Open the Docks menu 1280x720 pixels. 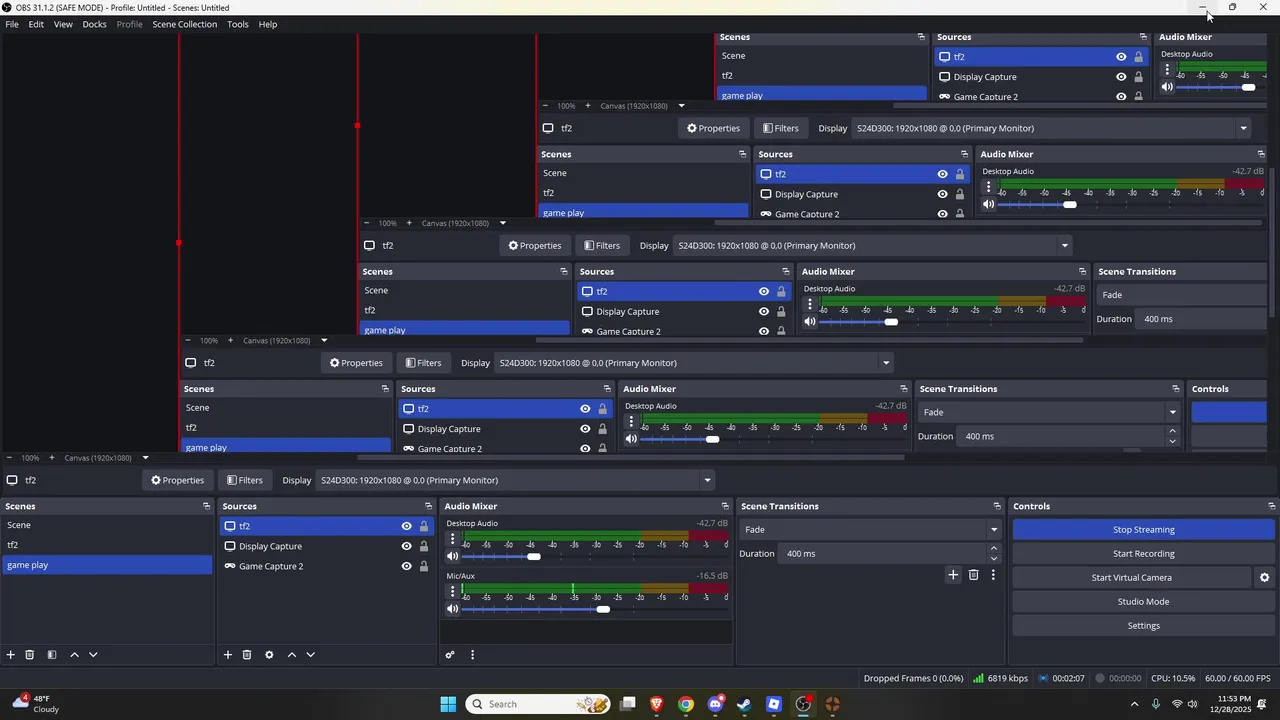pyautogui.click(x=95, y=24)
